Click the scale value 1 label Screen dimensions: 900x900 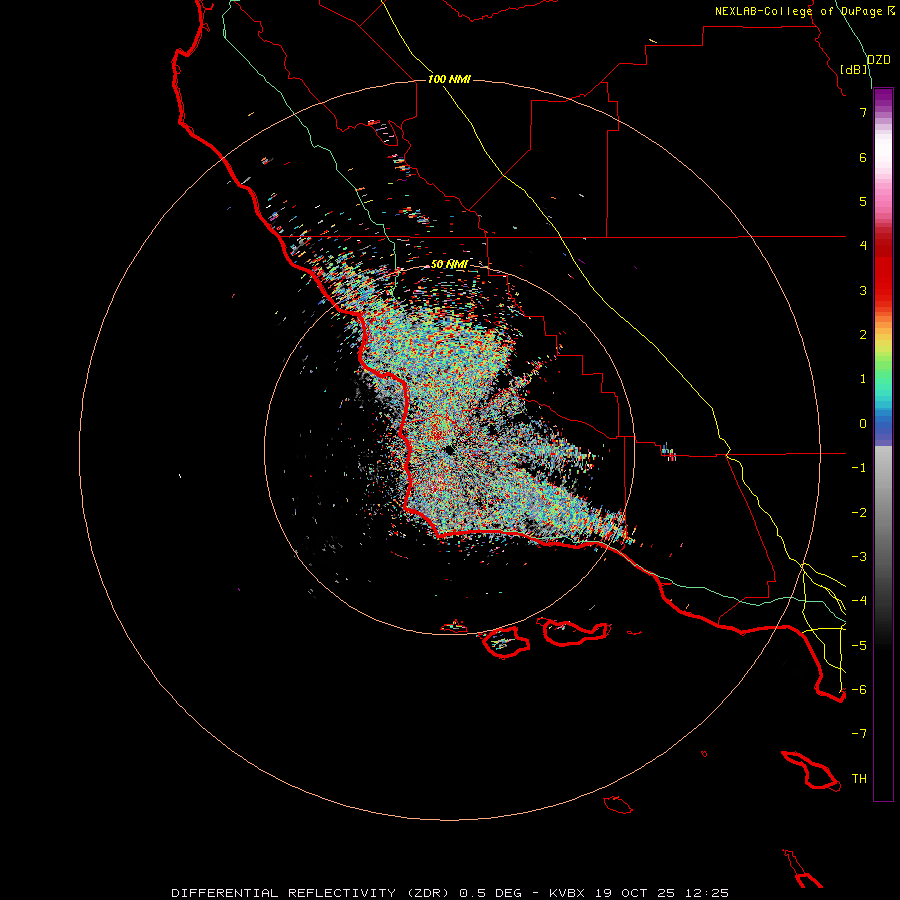(863, 379)
